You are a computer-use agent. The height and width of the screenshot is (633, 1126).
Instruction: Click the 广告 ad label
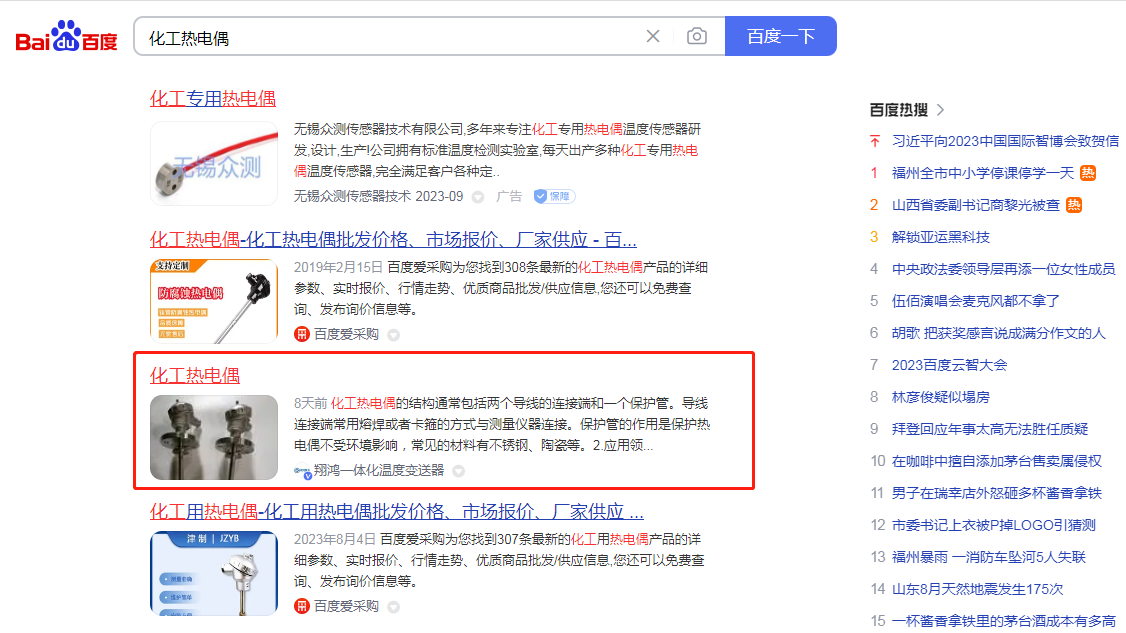click(509, 196)
